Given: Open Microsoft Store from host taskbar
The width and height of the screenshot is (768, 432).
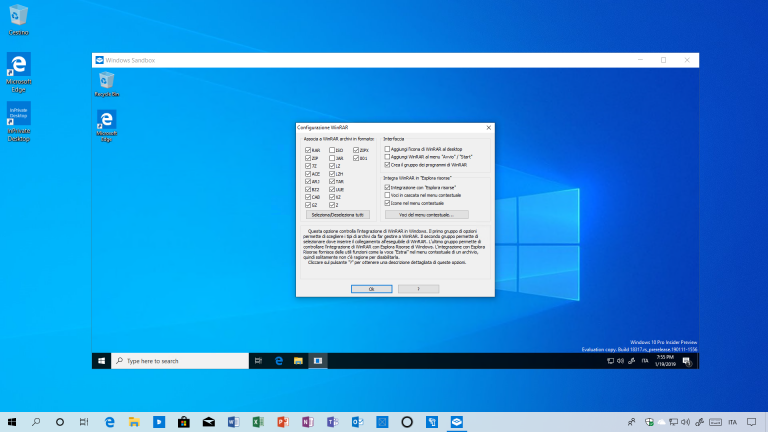Looking at the screenshot, I should 184,422.
